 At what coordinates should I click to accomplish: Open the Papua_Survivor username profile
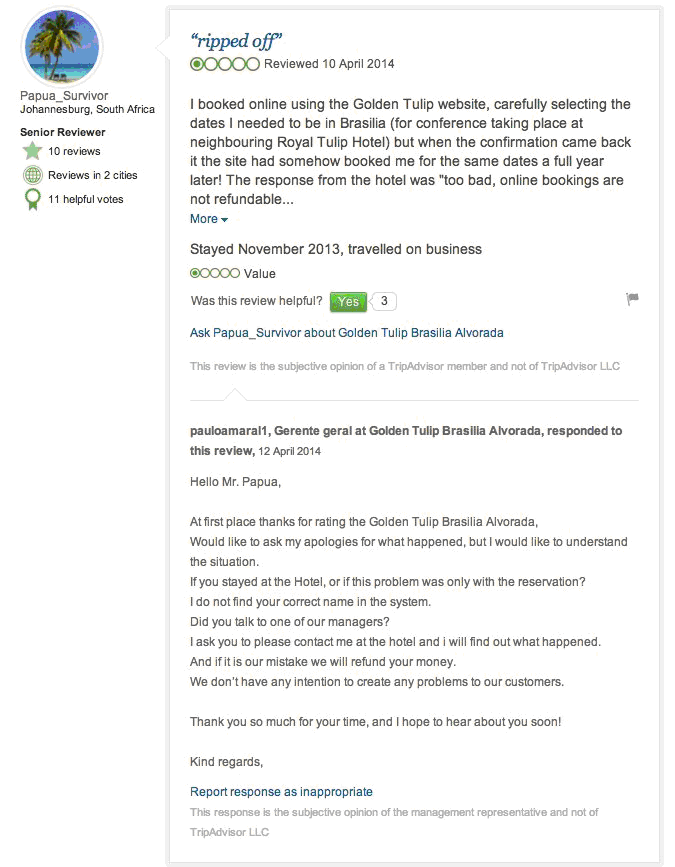[x=64, y=96]
